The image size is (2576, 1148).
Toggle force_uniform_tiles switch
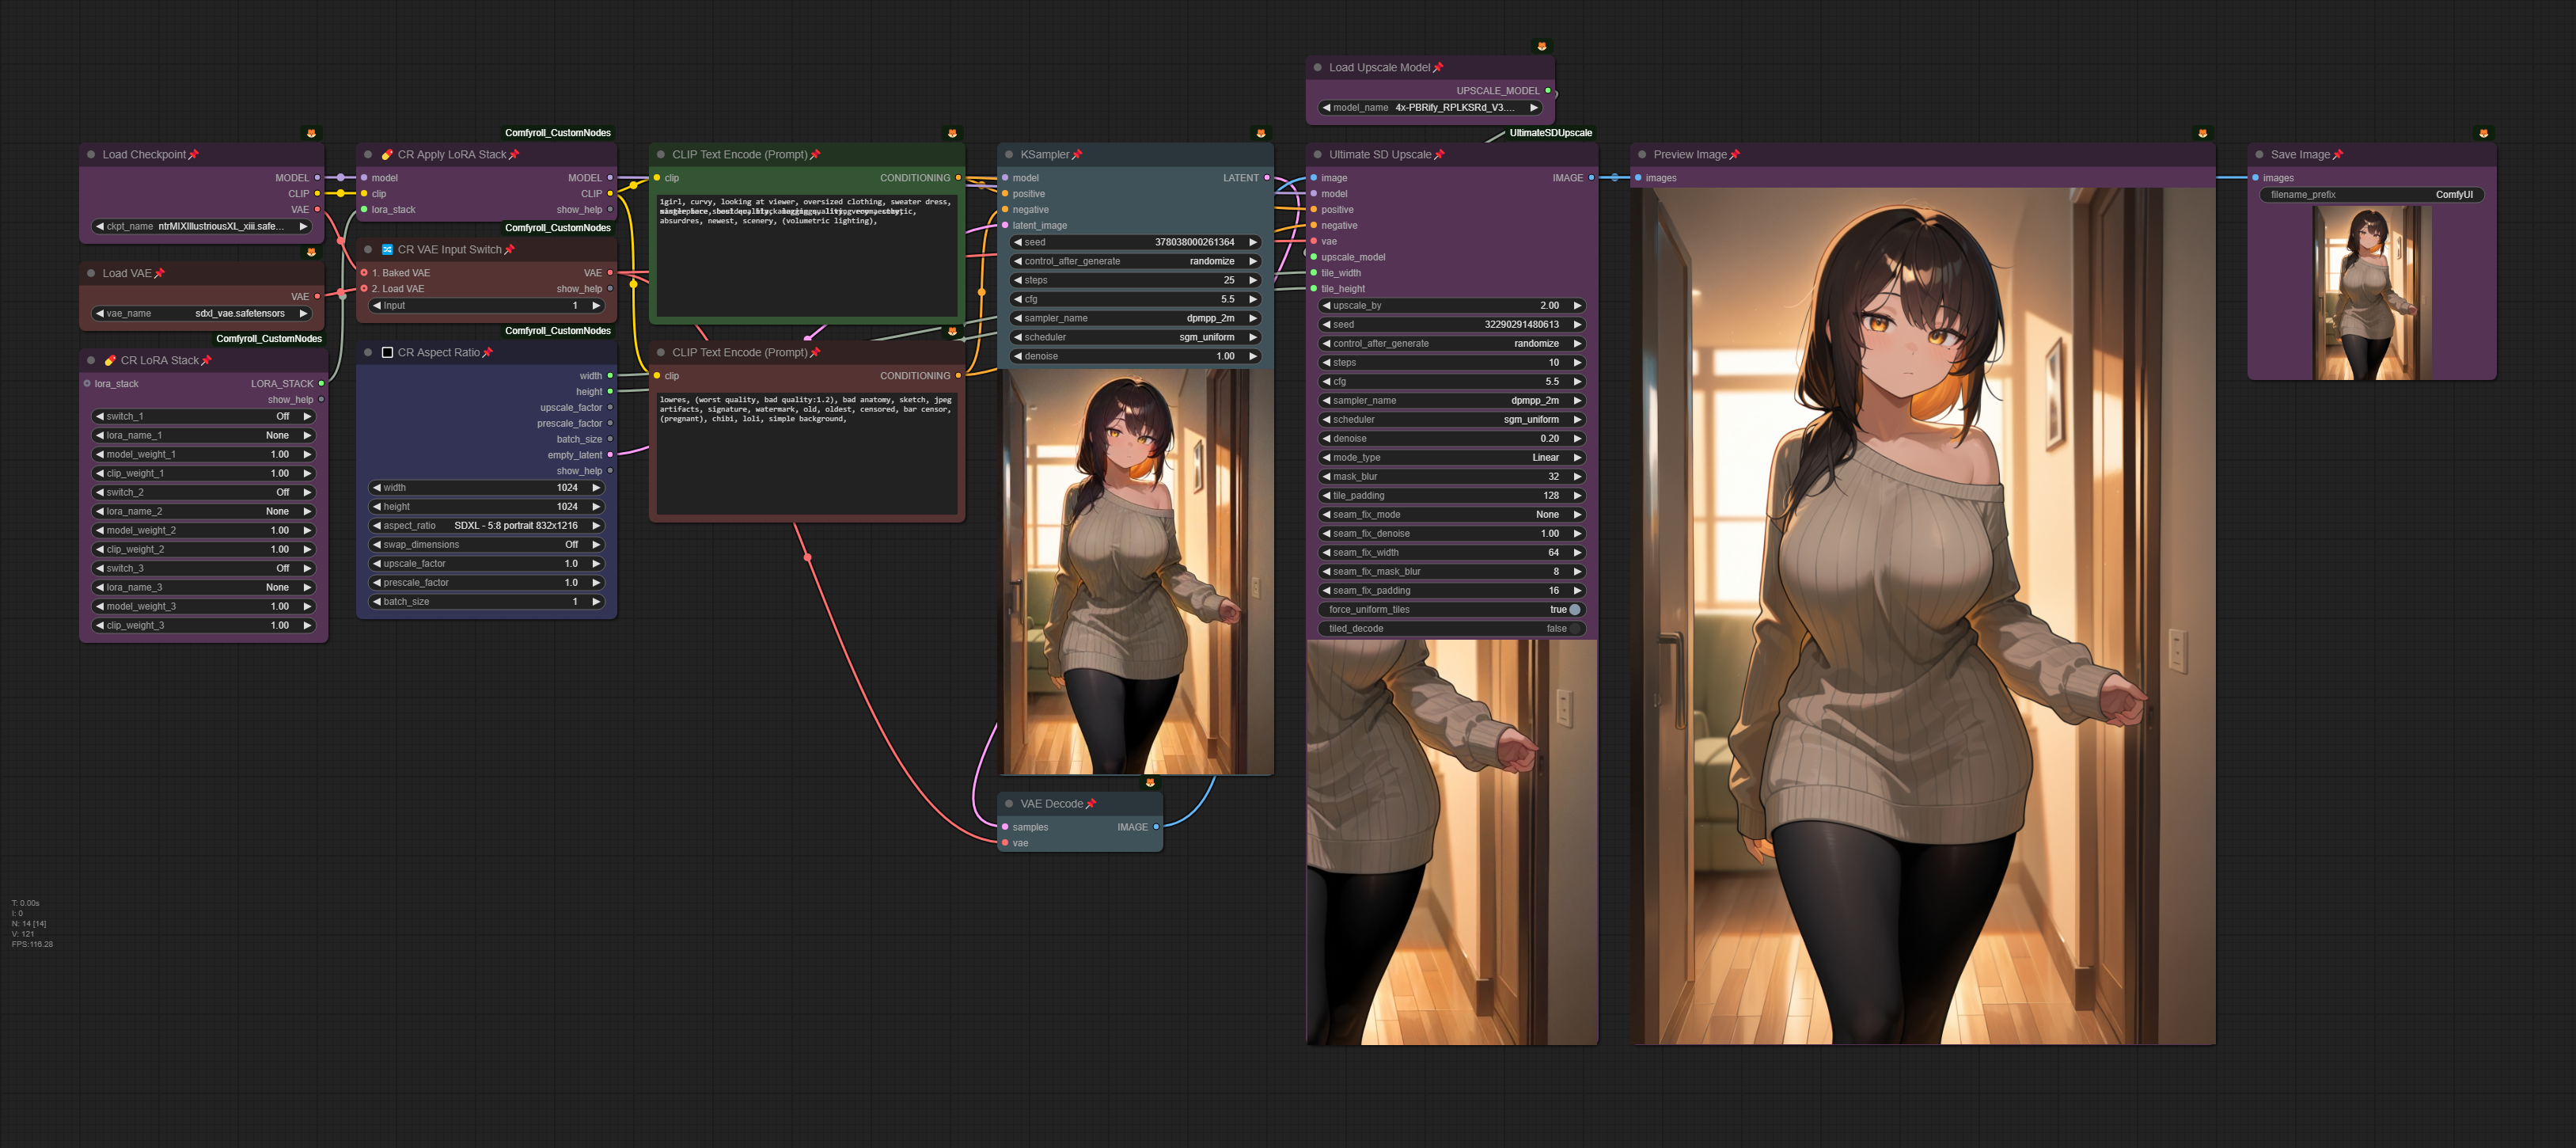coord(1575,610)
